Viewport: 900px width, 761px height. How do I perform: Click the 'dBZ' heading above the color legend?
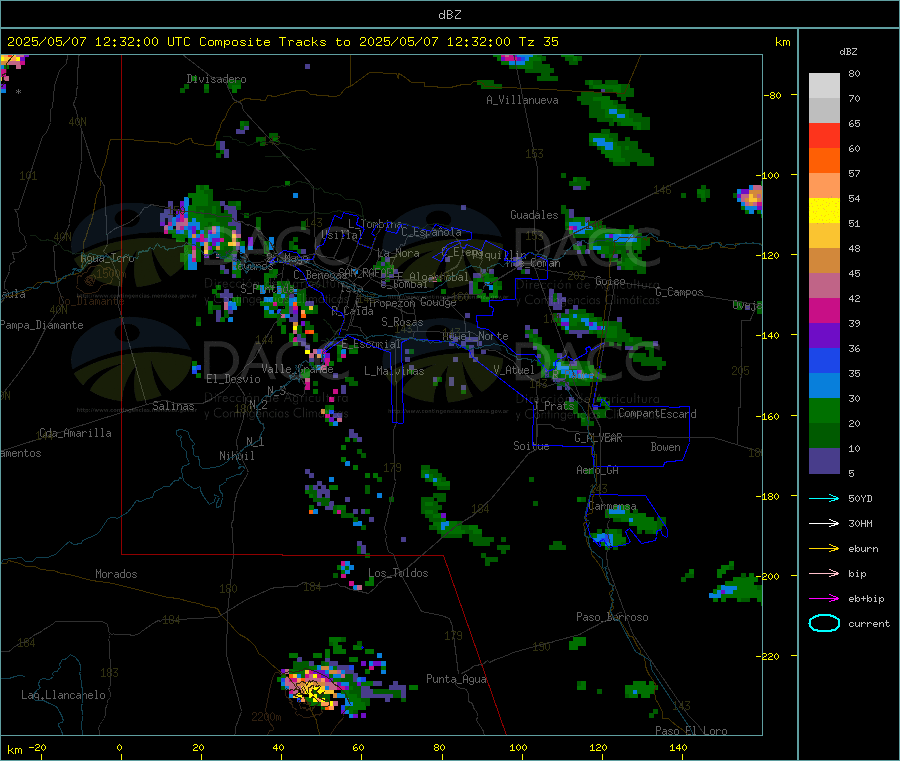848,52
